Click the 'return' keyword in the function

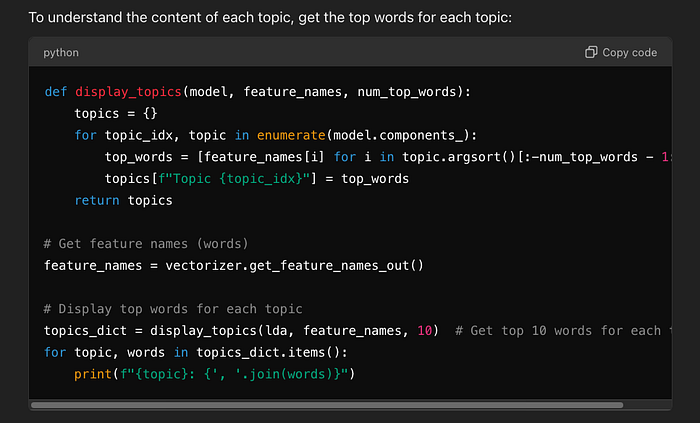point(97,200)
